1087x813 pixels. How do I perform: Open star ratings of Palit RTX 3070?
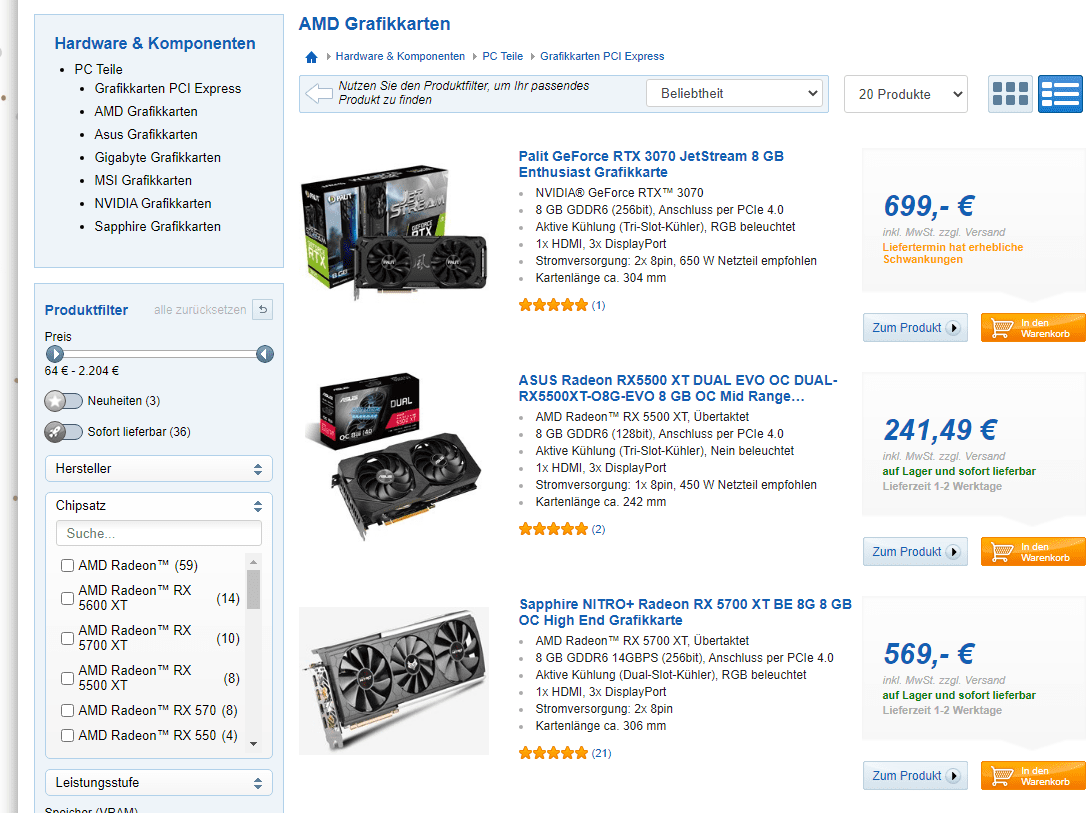click(x=553, y=305)
